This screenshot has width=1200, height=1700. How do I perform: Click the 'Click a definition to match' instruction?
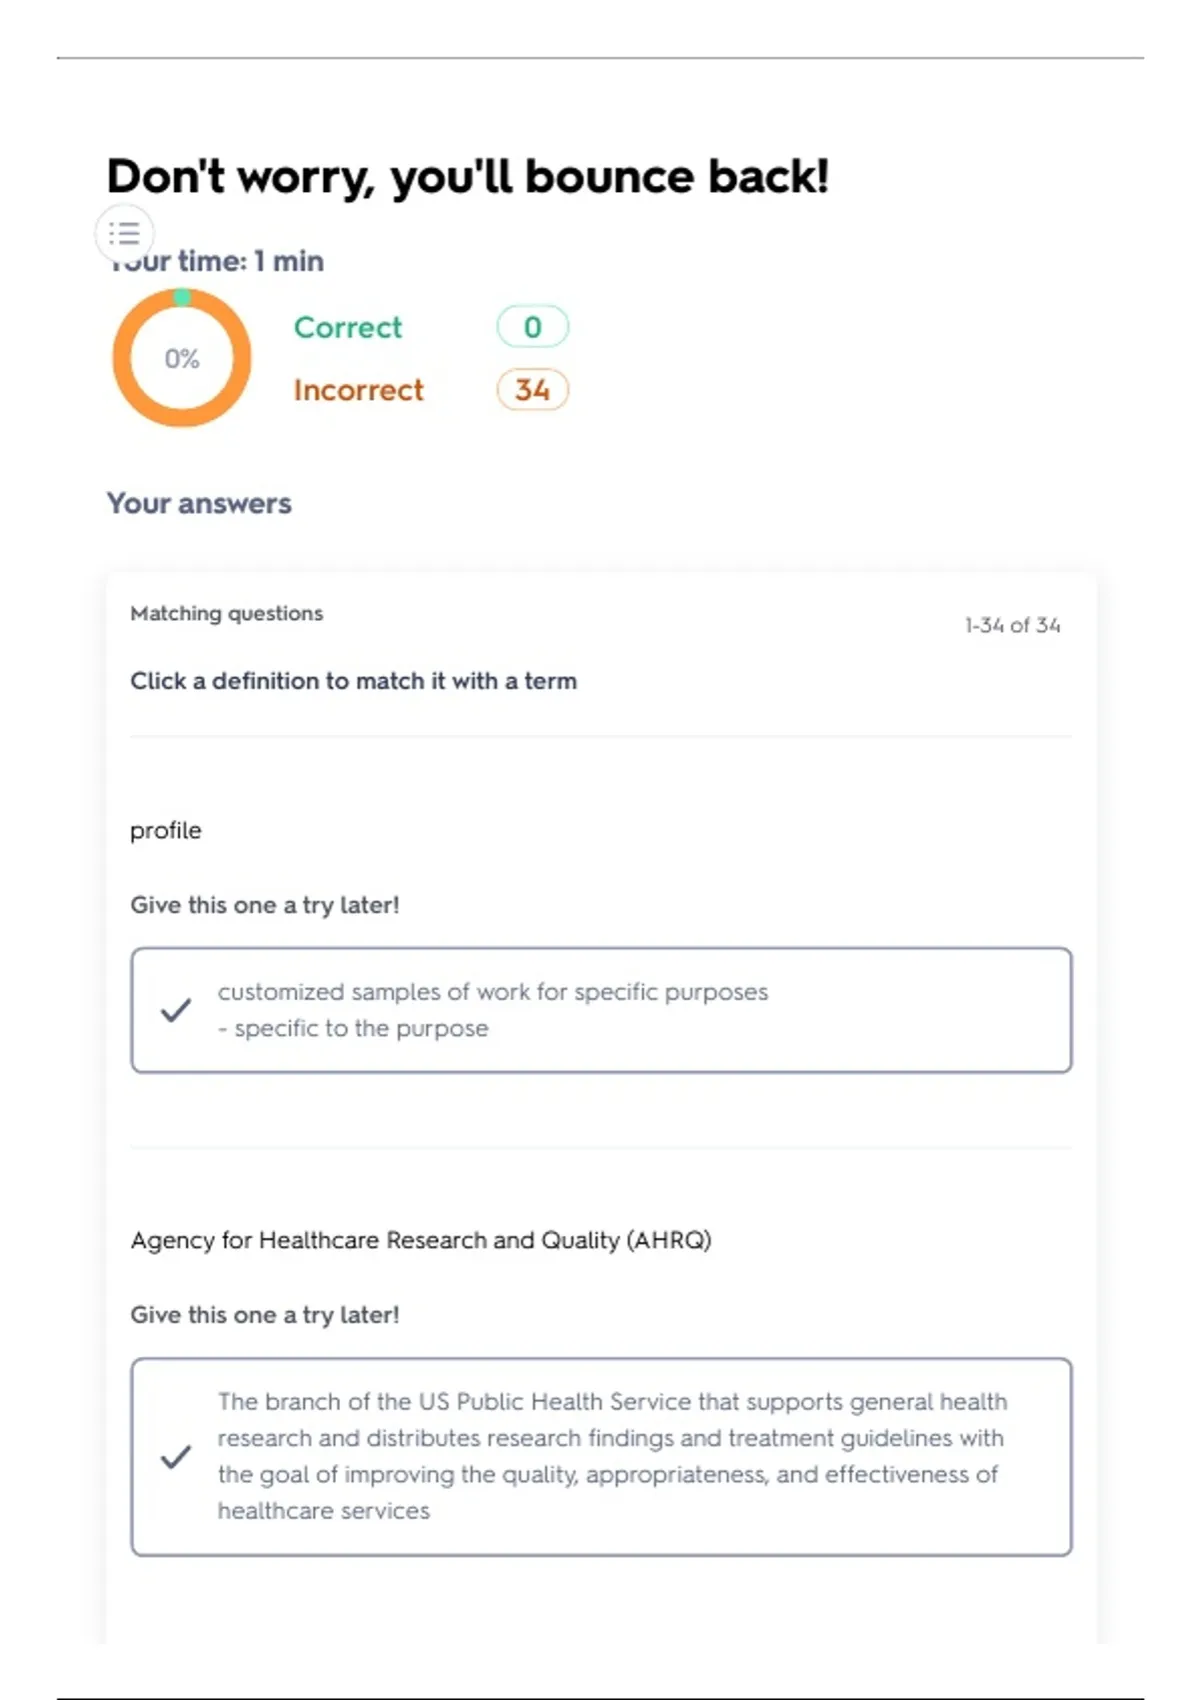coord(354,681)
